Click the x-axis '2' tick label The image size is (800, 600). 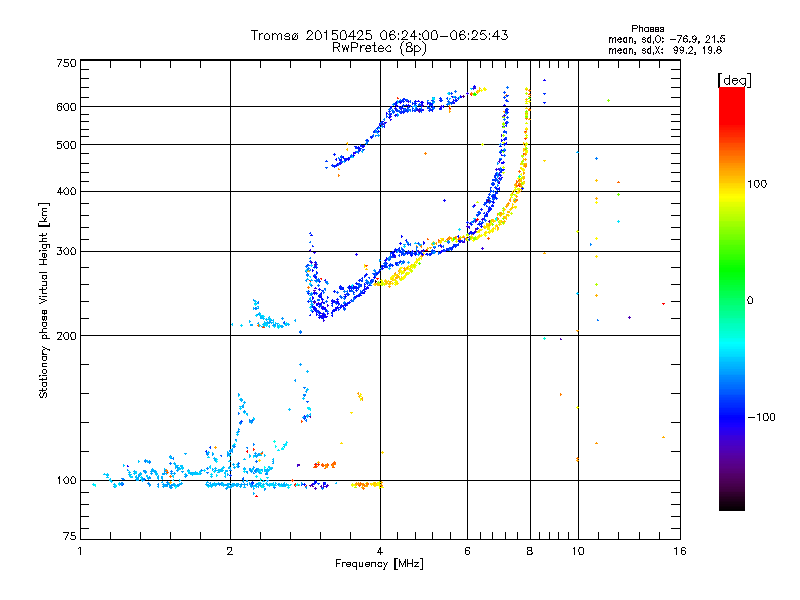[x=230, y=551]
